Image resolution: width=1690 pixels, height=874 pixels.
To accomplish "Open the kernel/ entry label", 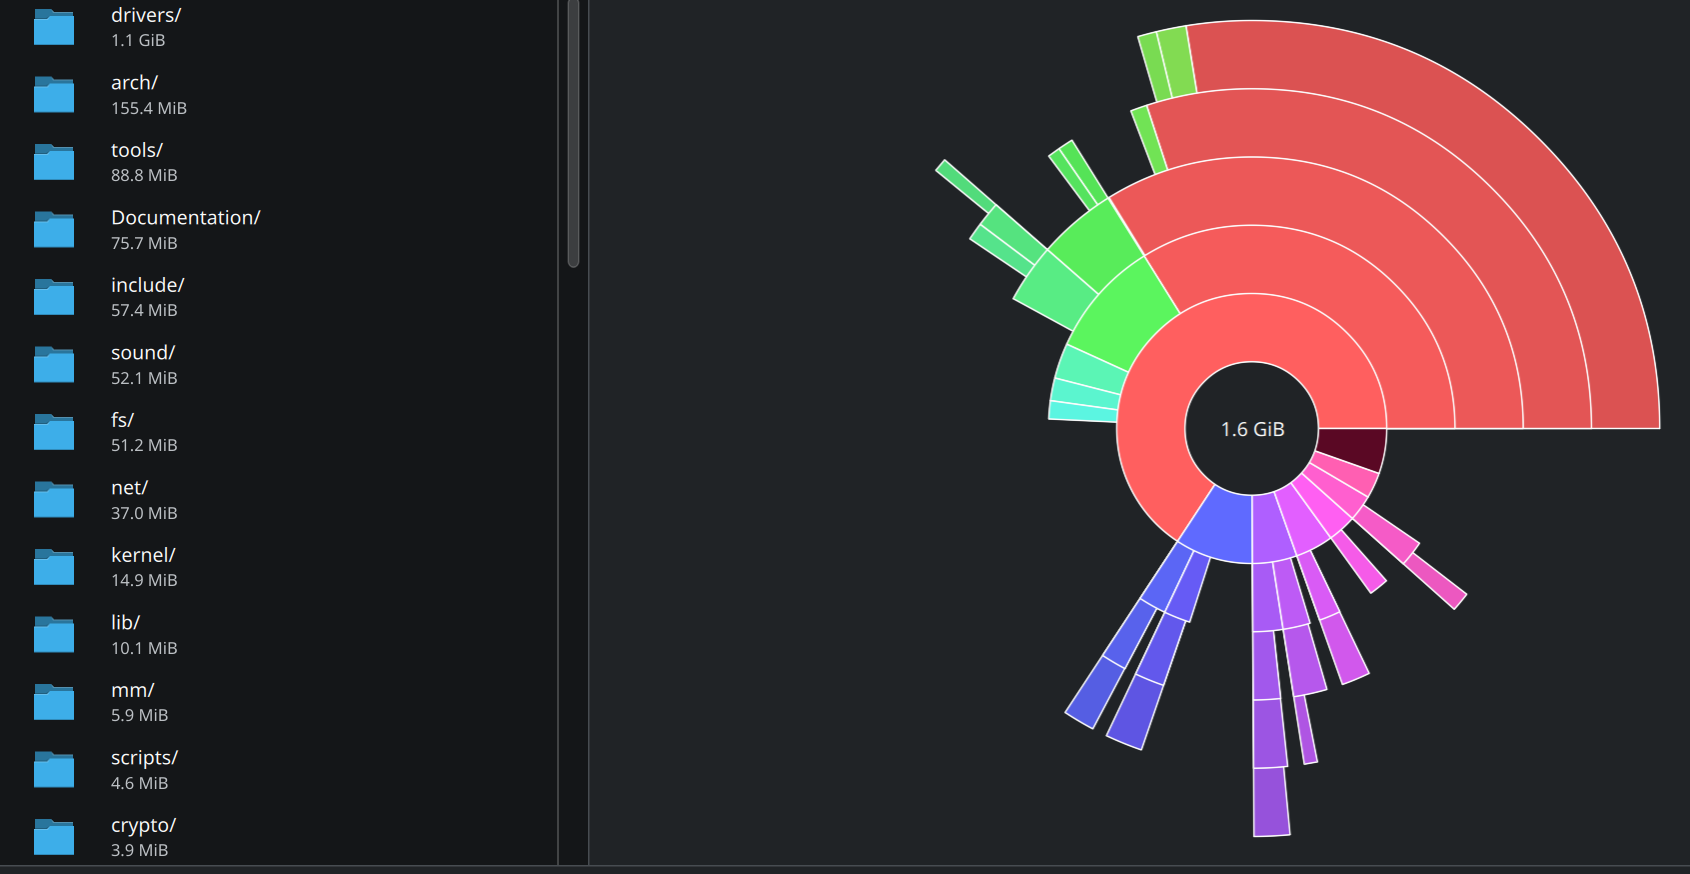I will [x=143, y=555].
